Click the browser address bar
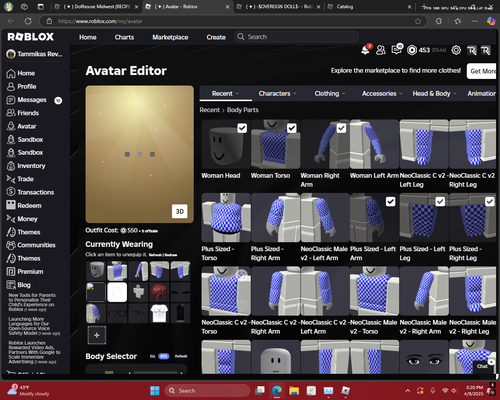This screenshot has height=400, width=500. click(233, 21)
